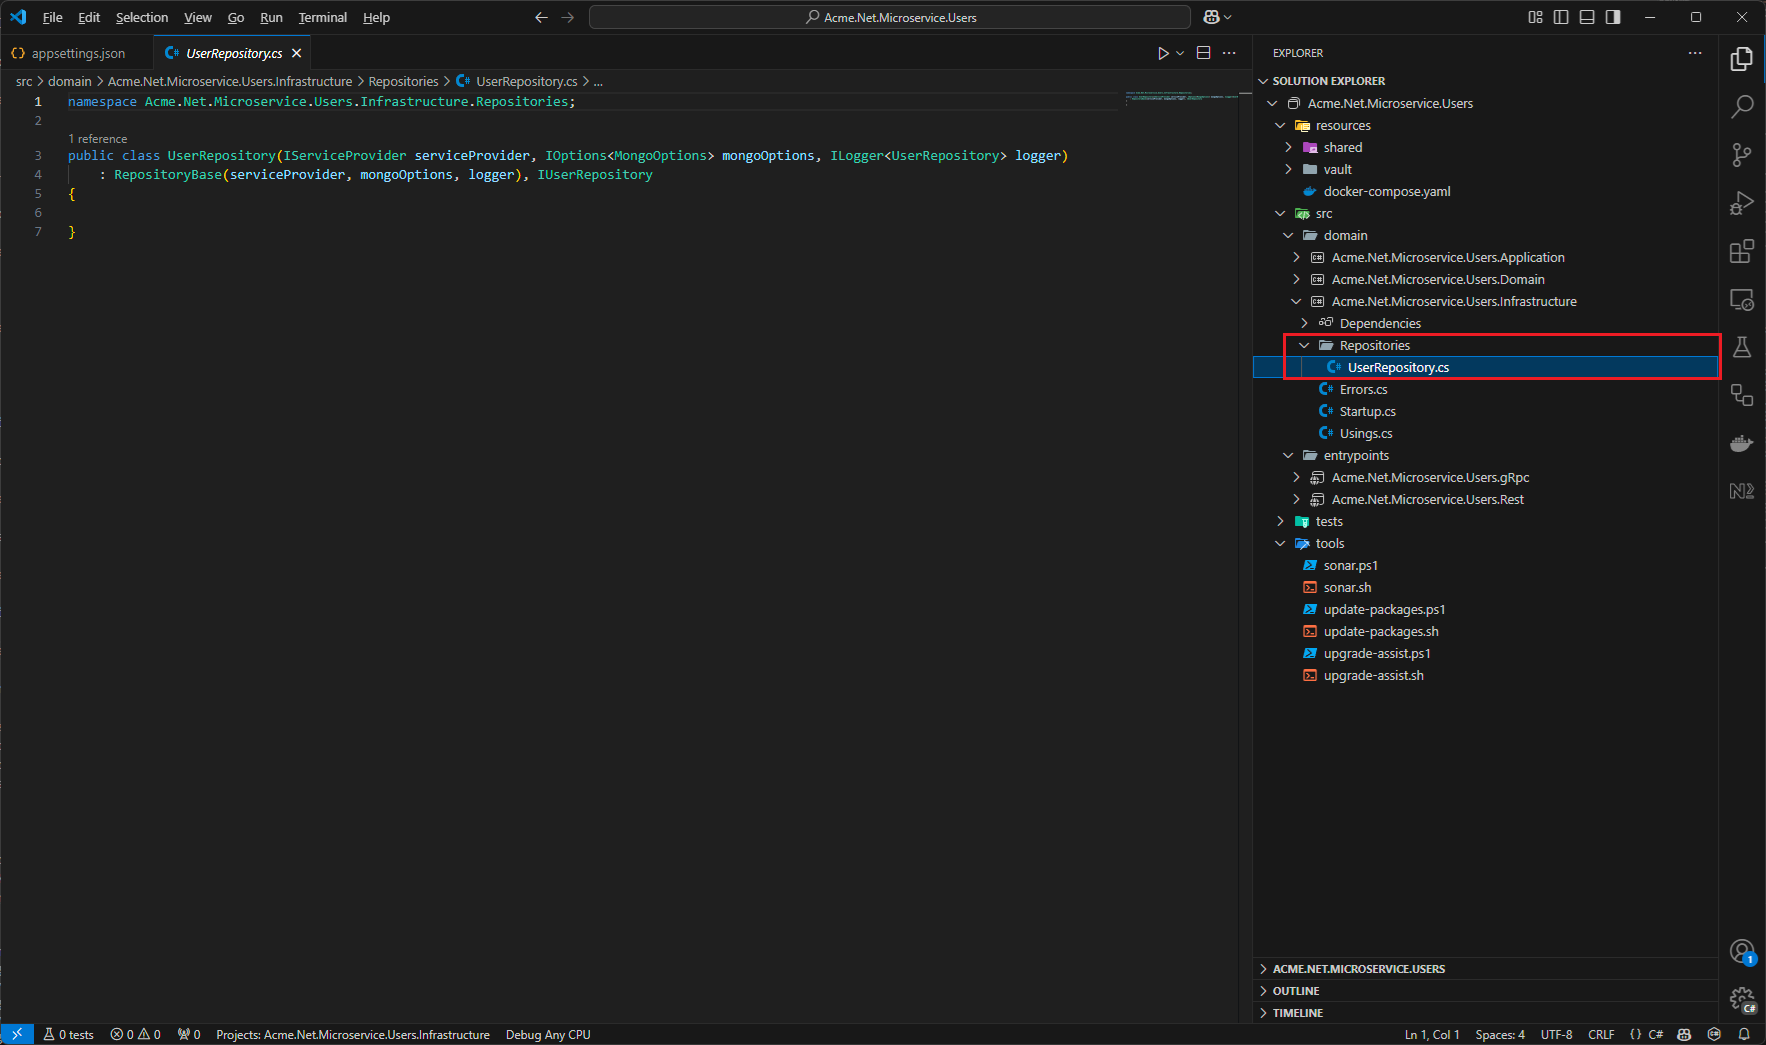The width and height of the screenshot is (1766, 1045).
Task: Open notifications bell in status bar
Action: (x=1744, y=1034)
